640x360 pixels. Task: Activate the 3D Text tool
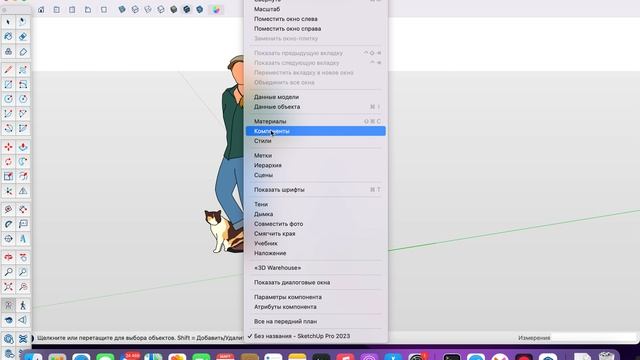[x=23, y=239]
